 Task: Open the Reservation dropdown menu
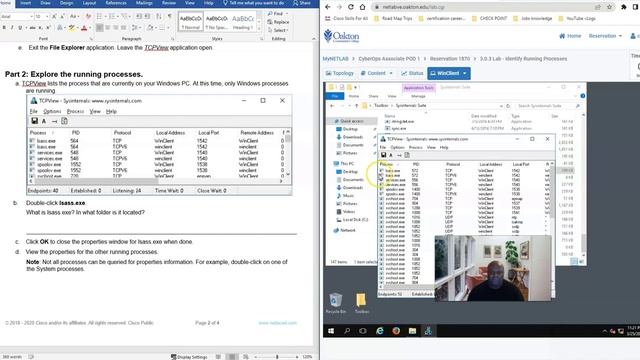605,36
